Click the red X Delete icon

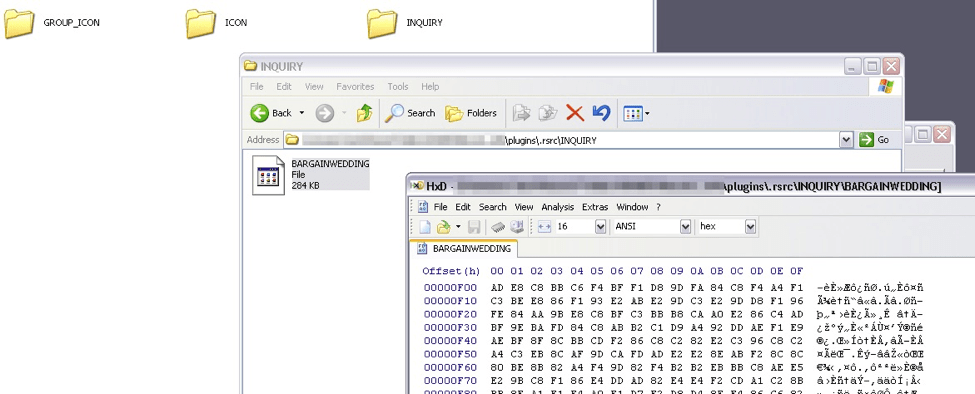pyautogui.click(x=575, y=113)
